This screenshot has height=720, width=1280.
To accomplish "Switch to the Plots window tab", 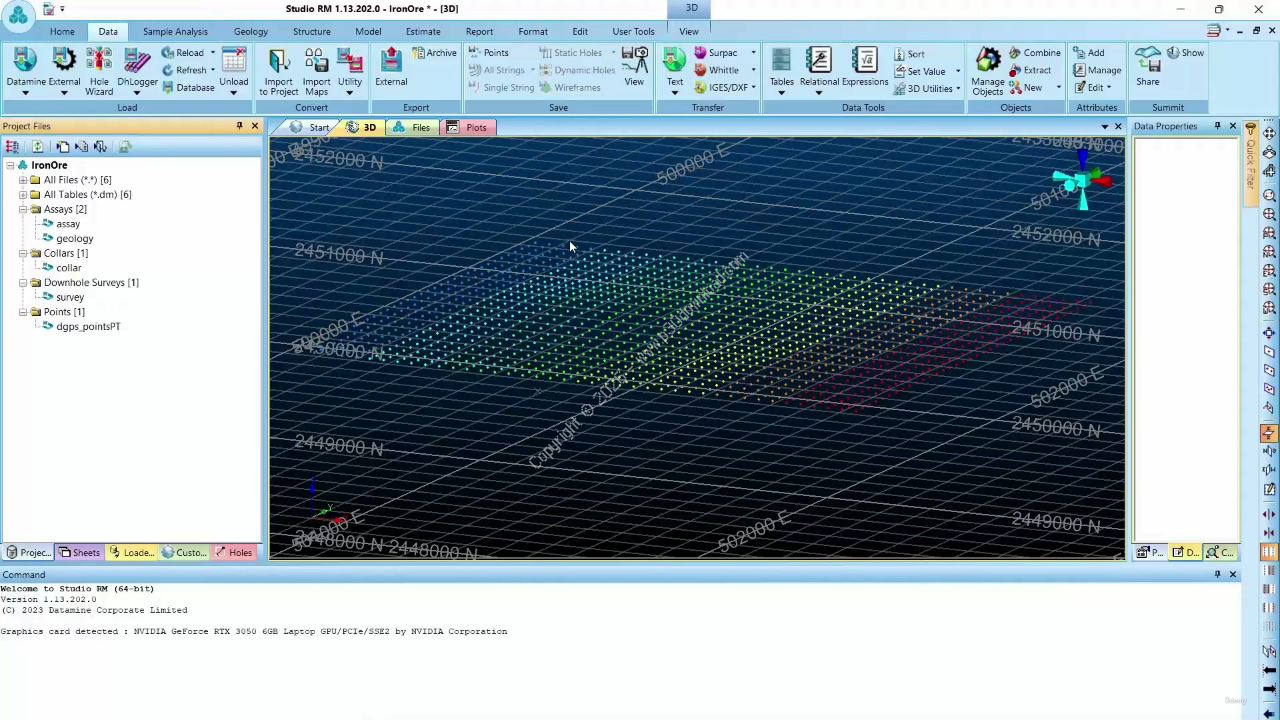I will click(x=466, y=128).
